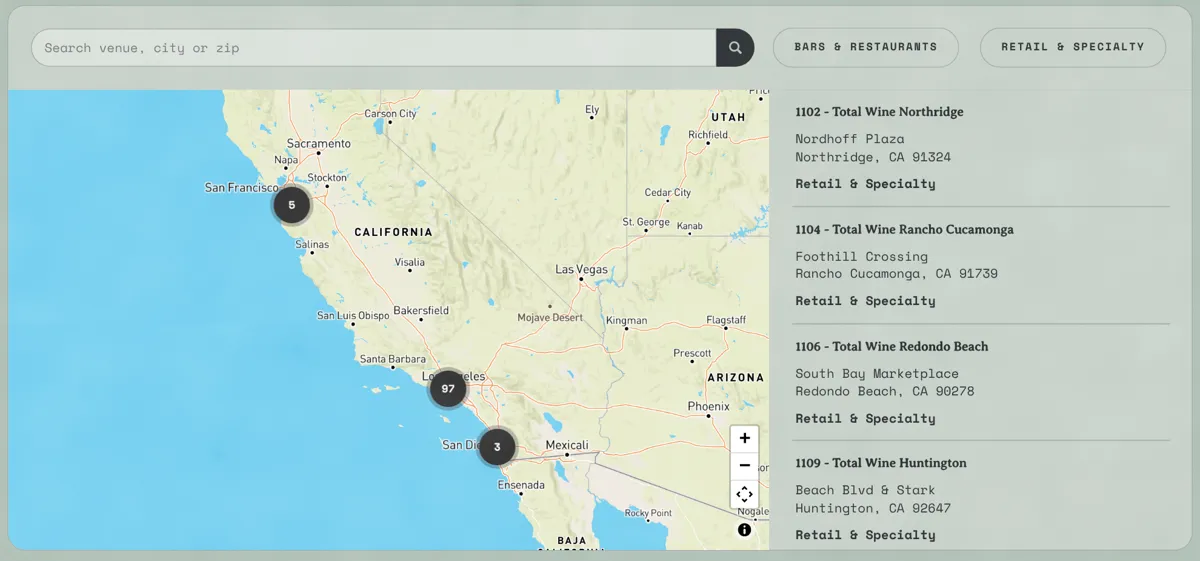Screen dimensions: 1200x561
Task: Click the St. George map label
Action: pyautogui.click(x=646, y=222)
